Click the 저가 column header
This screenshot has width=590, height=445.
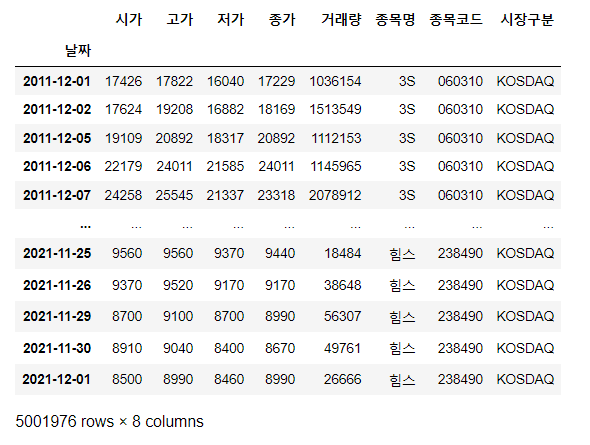coord(231,20)
